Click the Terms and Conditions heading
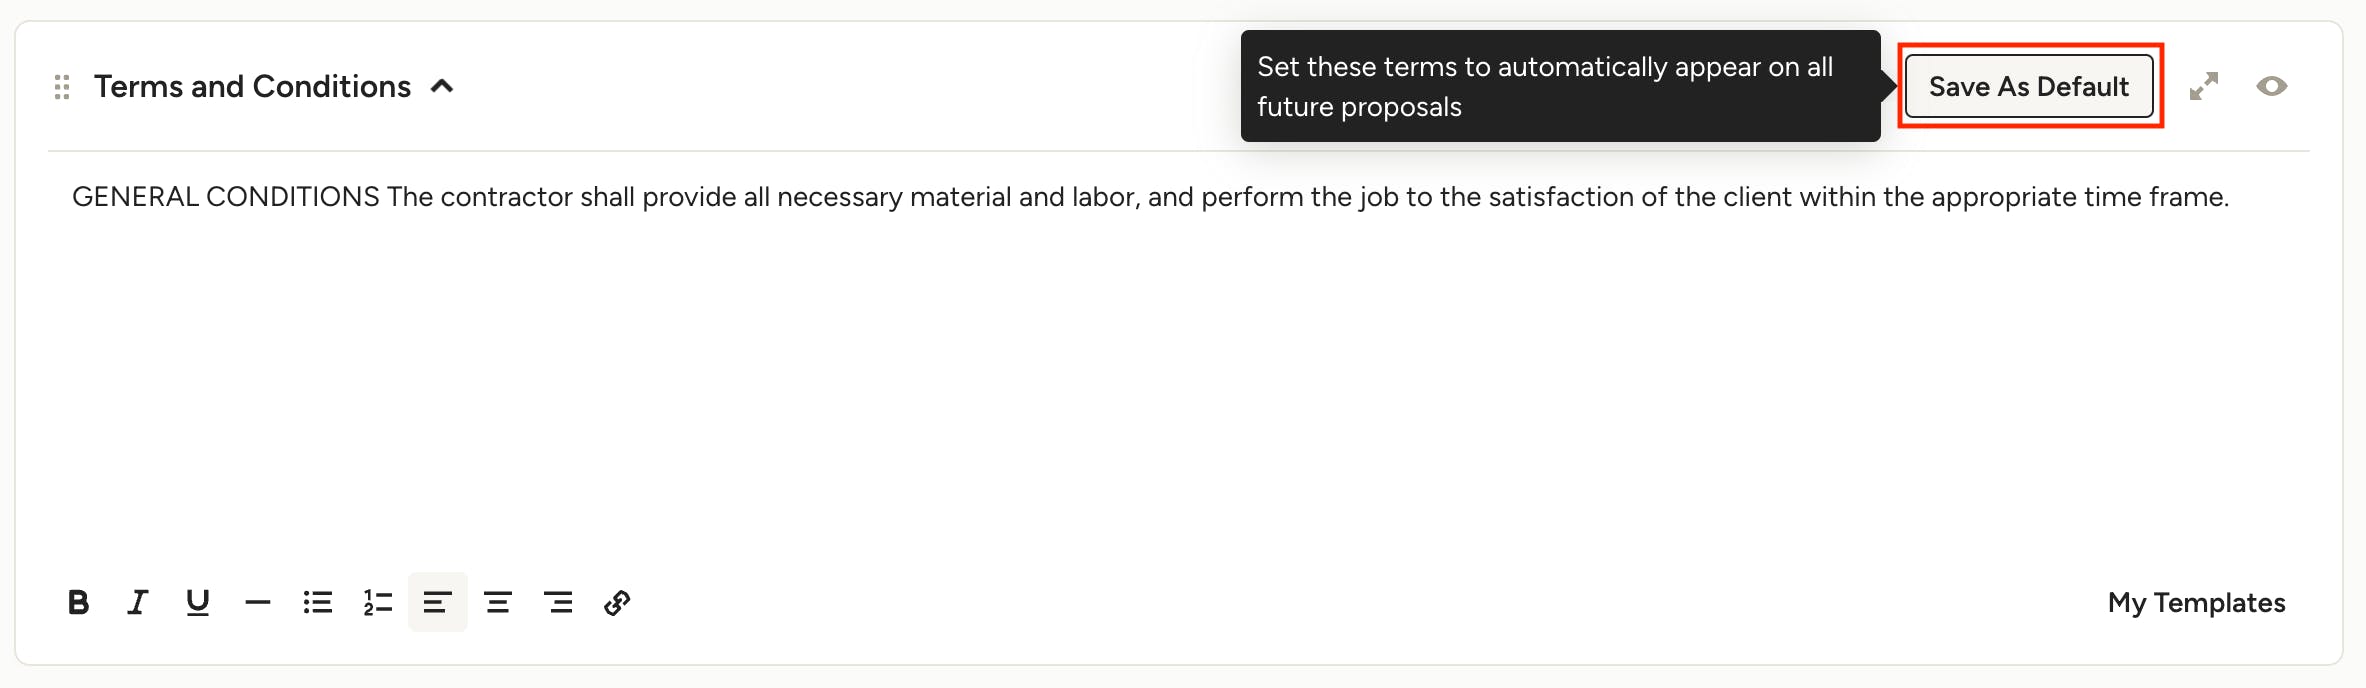The width and height of the screenshot is (2366, 688). tap(252, 87)
